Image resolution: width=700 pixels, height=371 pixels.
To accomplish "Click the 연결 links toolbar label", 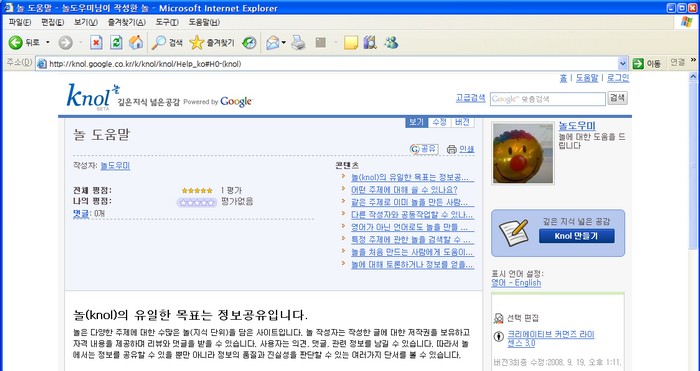I will click(x=678, y=63).
